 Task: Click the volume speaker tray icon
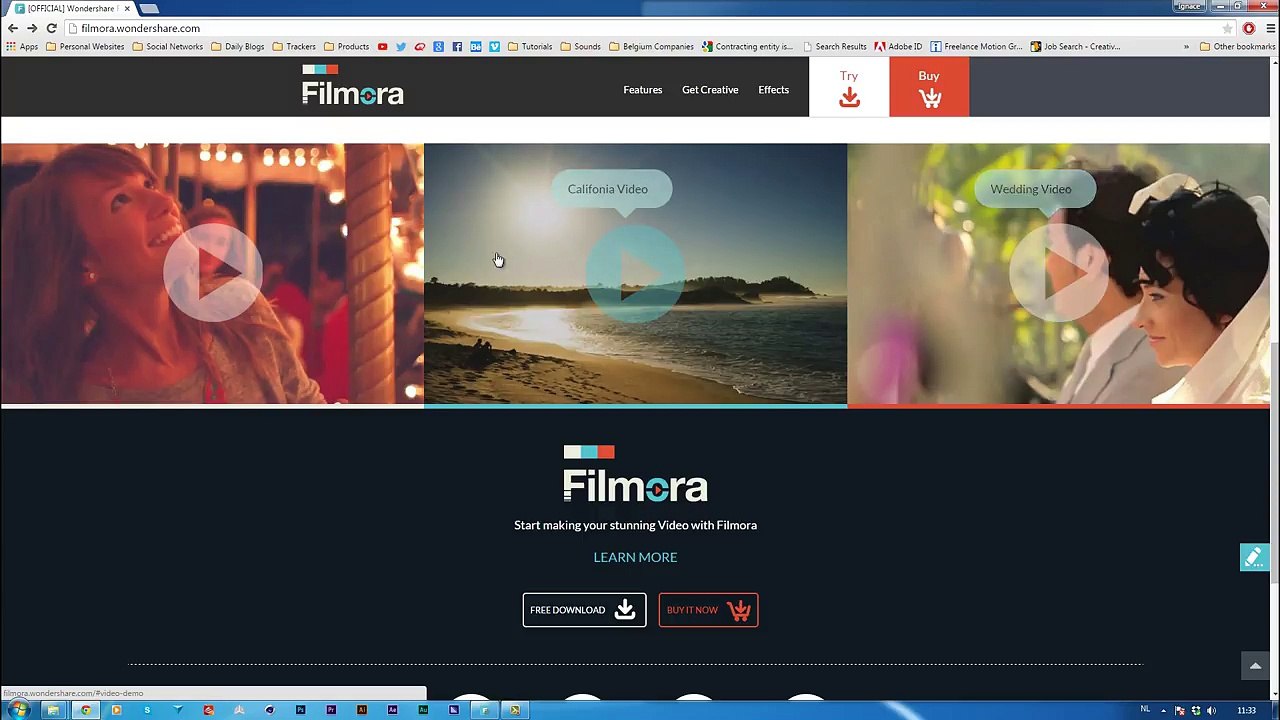click(x=1211, y=710)
